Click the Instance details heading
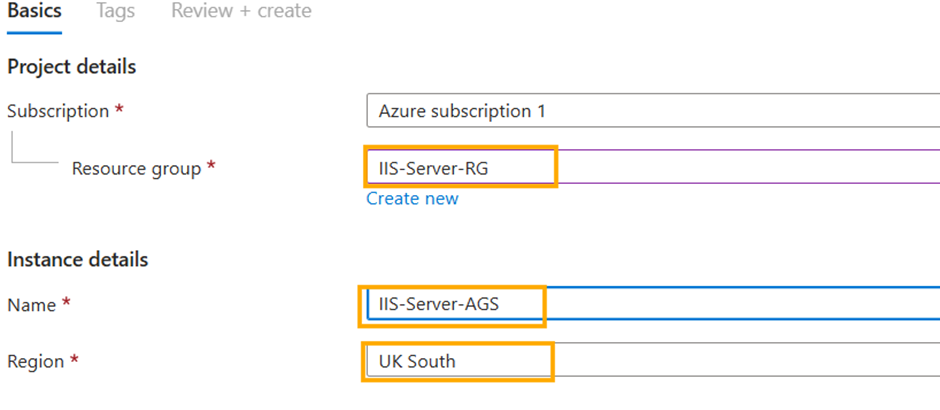Screen dimensions: 940x410 coord(78,260)
